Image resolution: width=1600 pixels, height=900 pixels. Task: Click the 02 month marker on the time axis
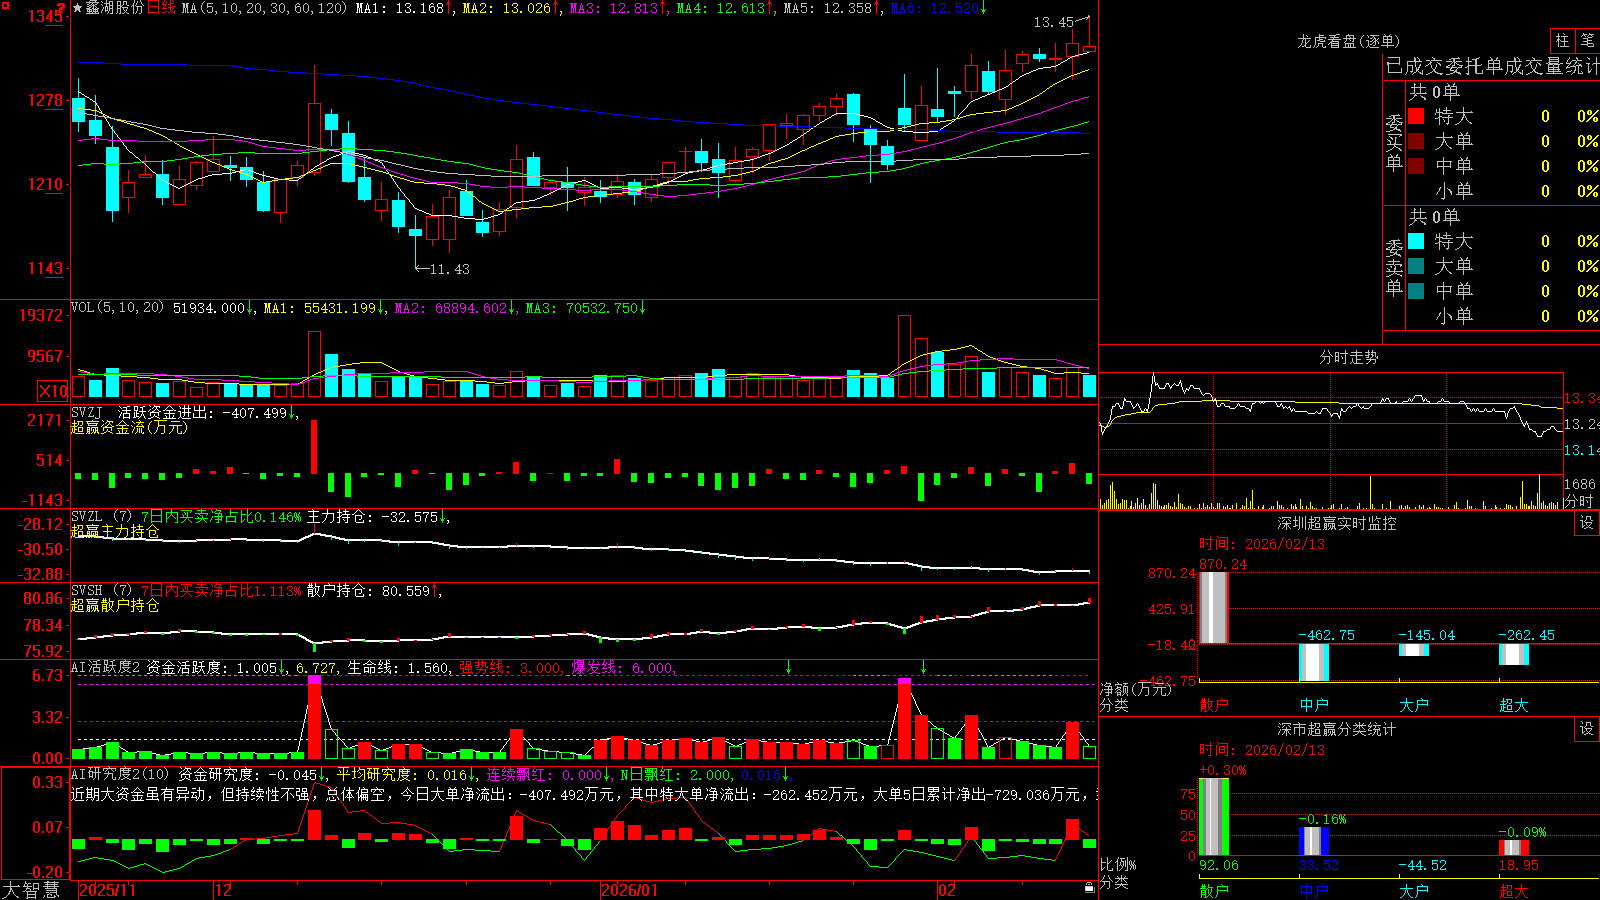coord(946,890)
